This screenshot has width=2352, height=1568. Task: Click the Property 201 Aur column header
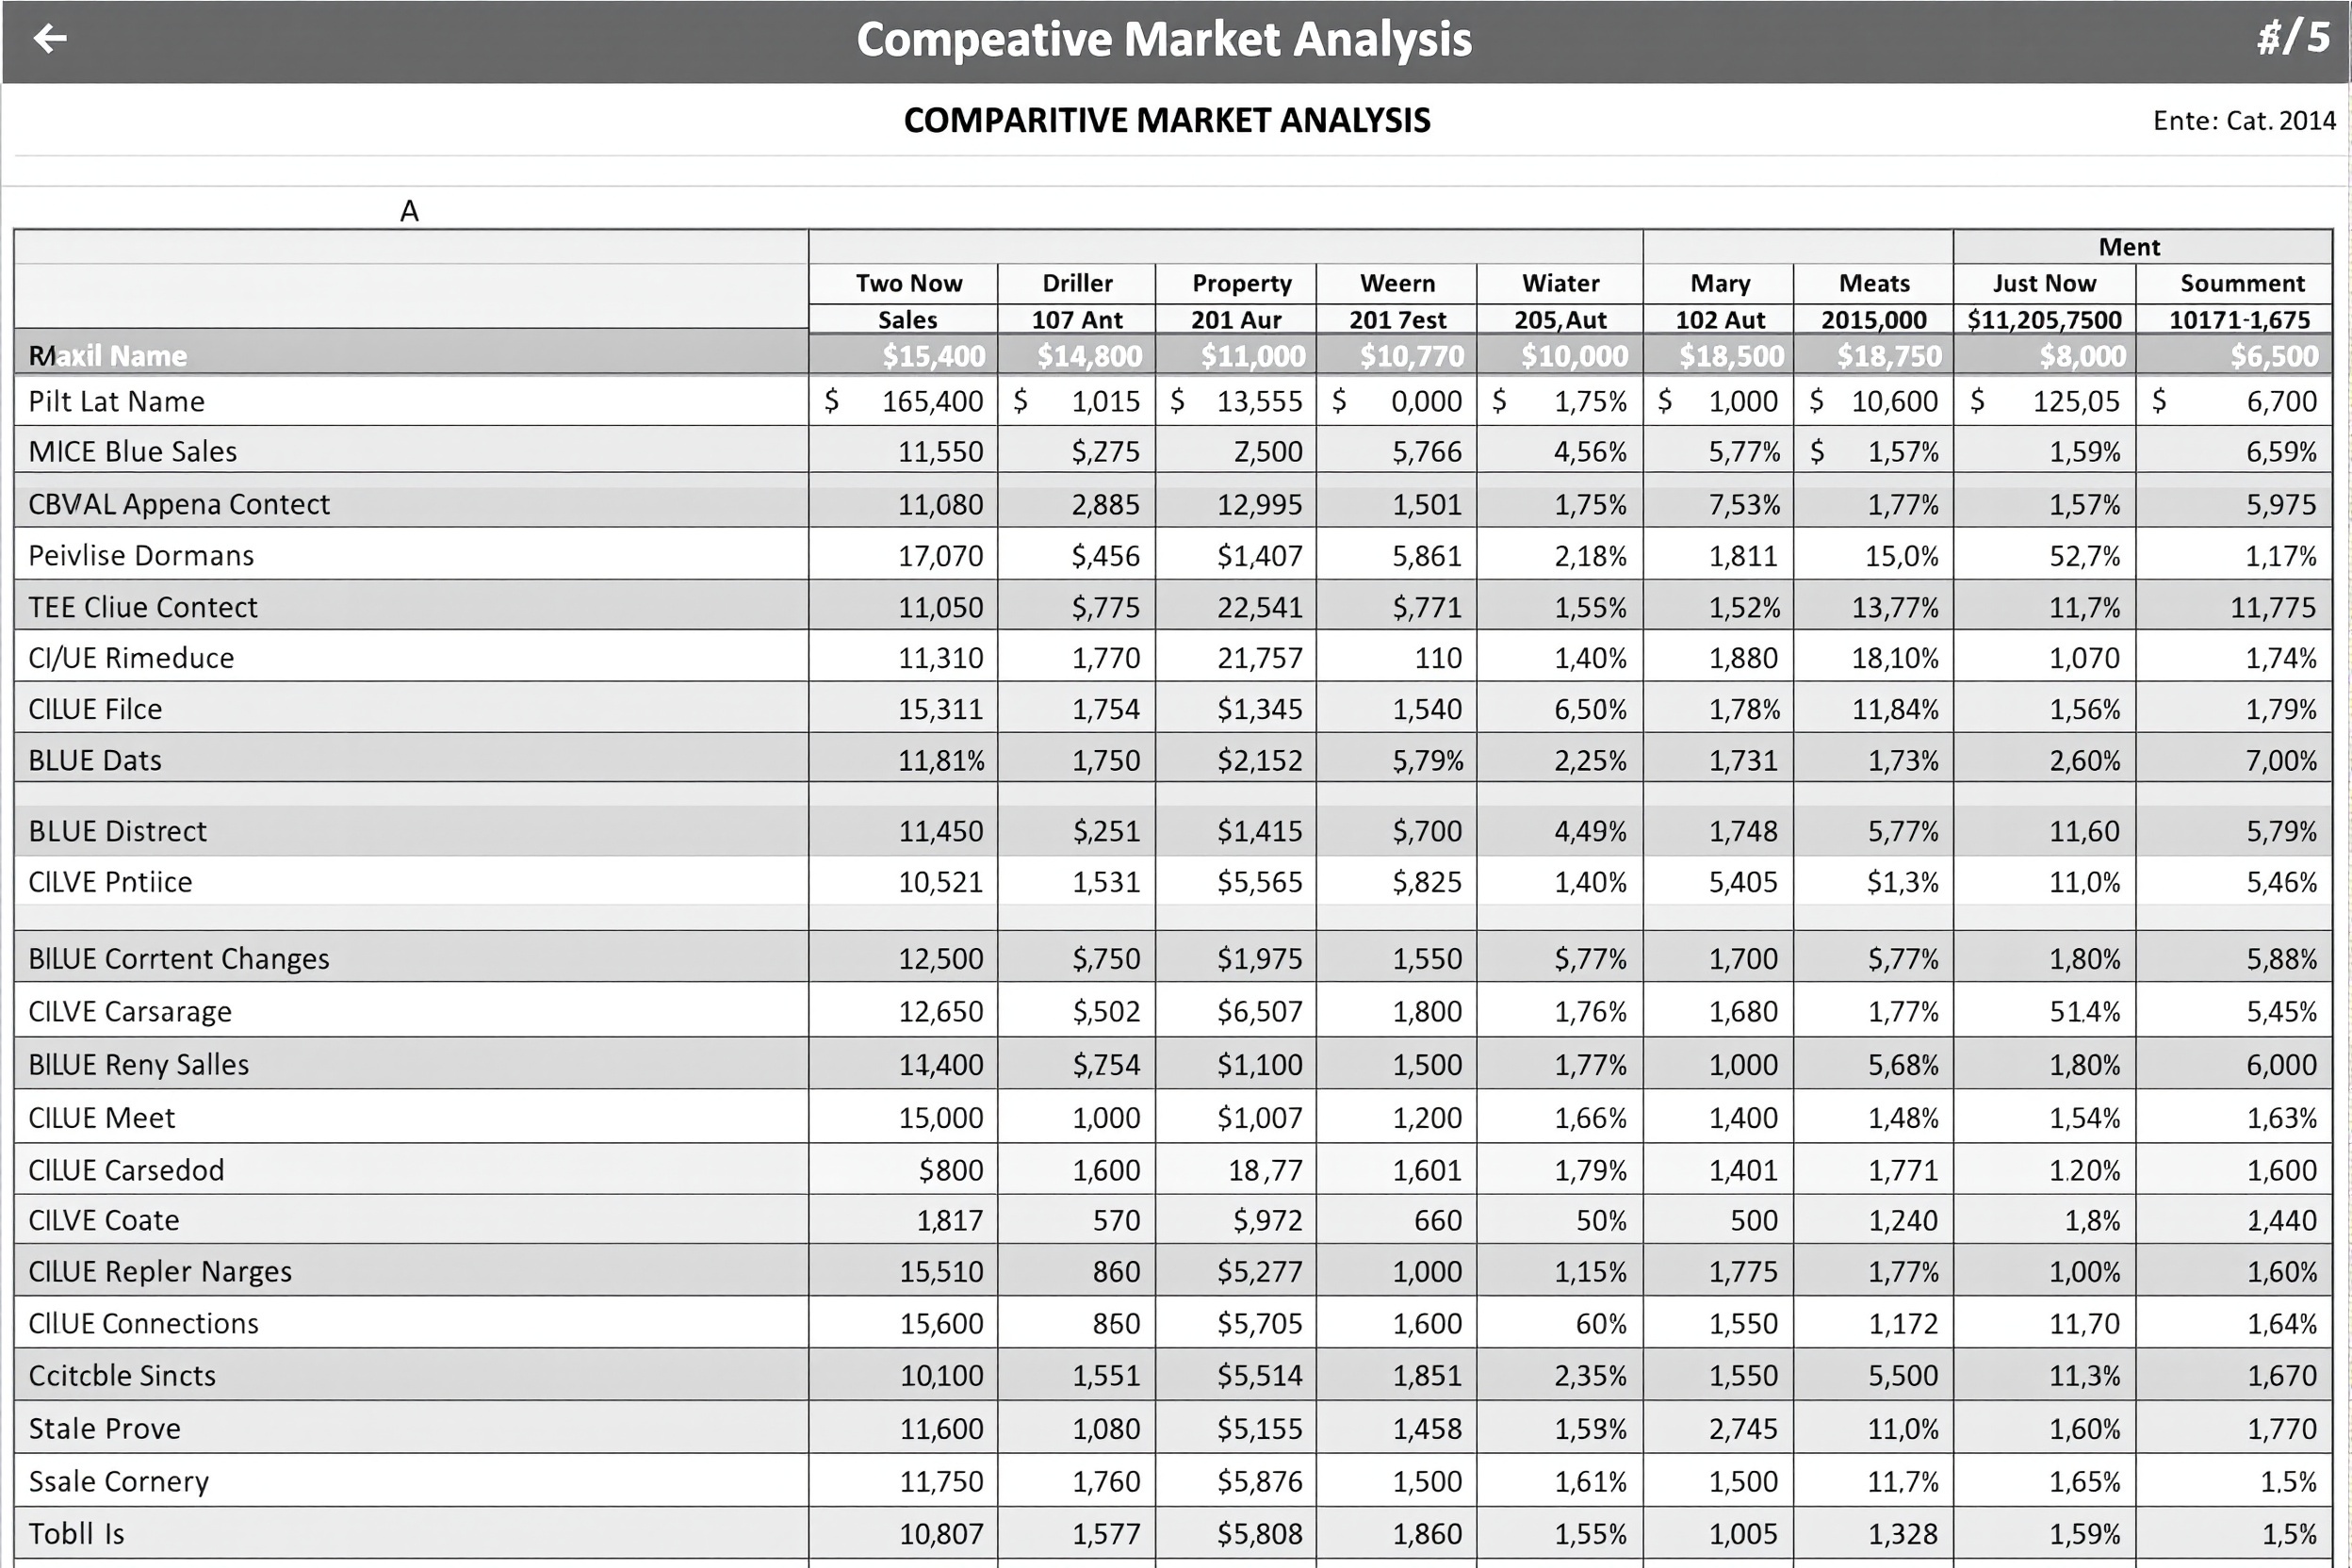click(x=1239, y=300)
